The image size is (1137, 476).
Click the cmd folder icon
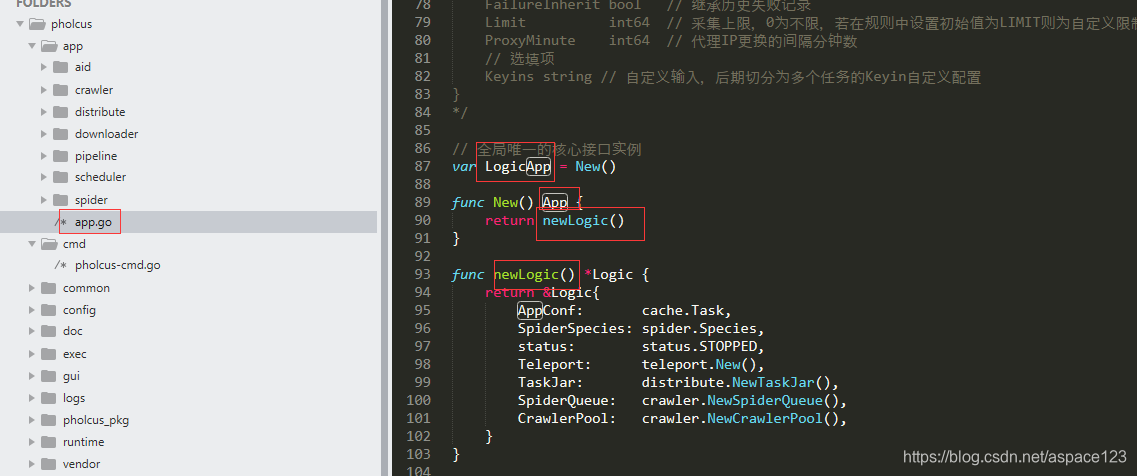pos(49,244)
